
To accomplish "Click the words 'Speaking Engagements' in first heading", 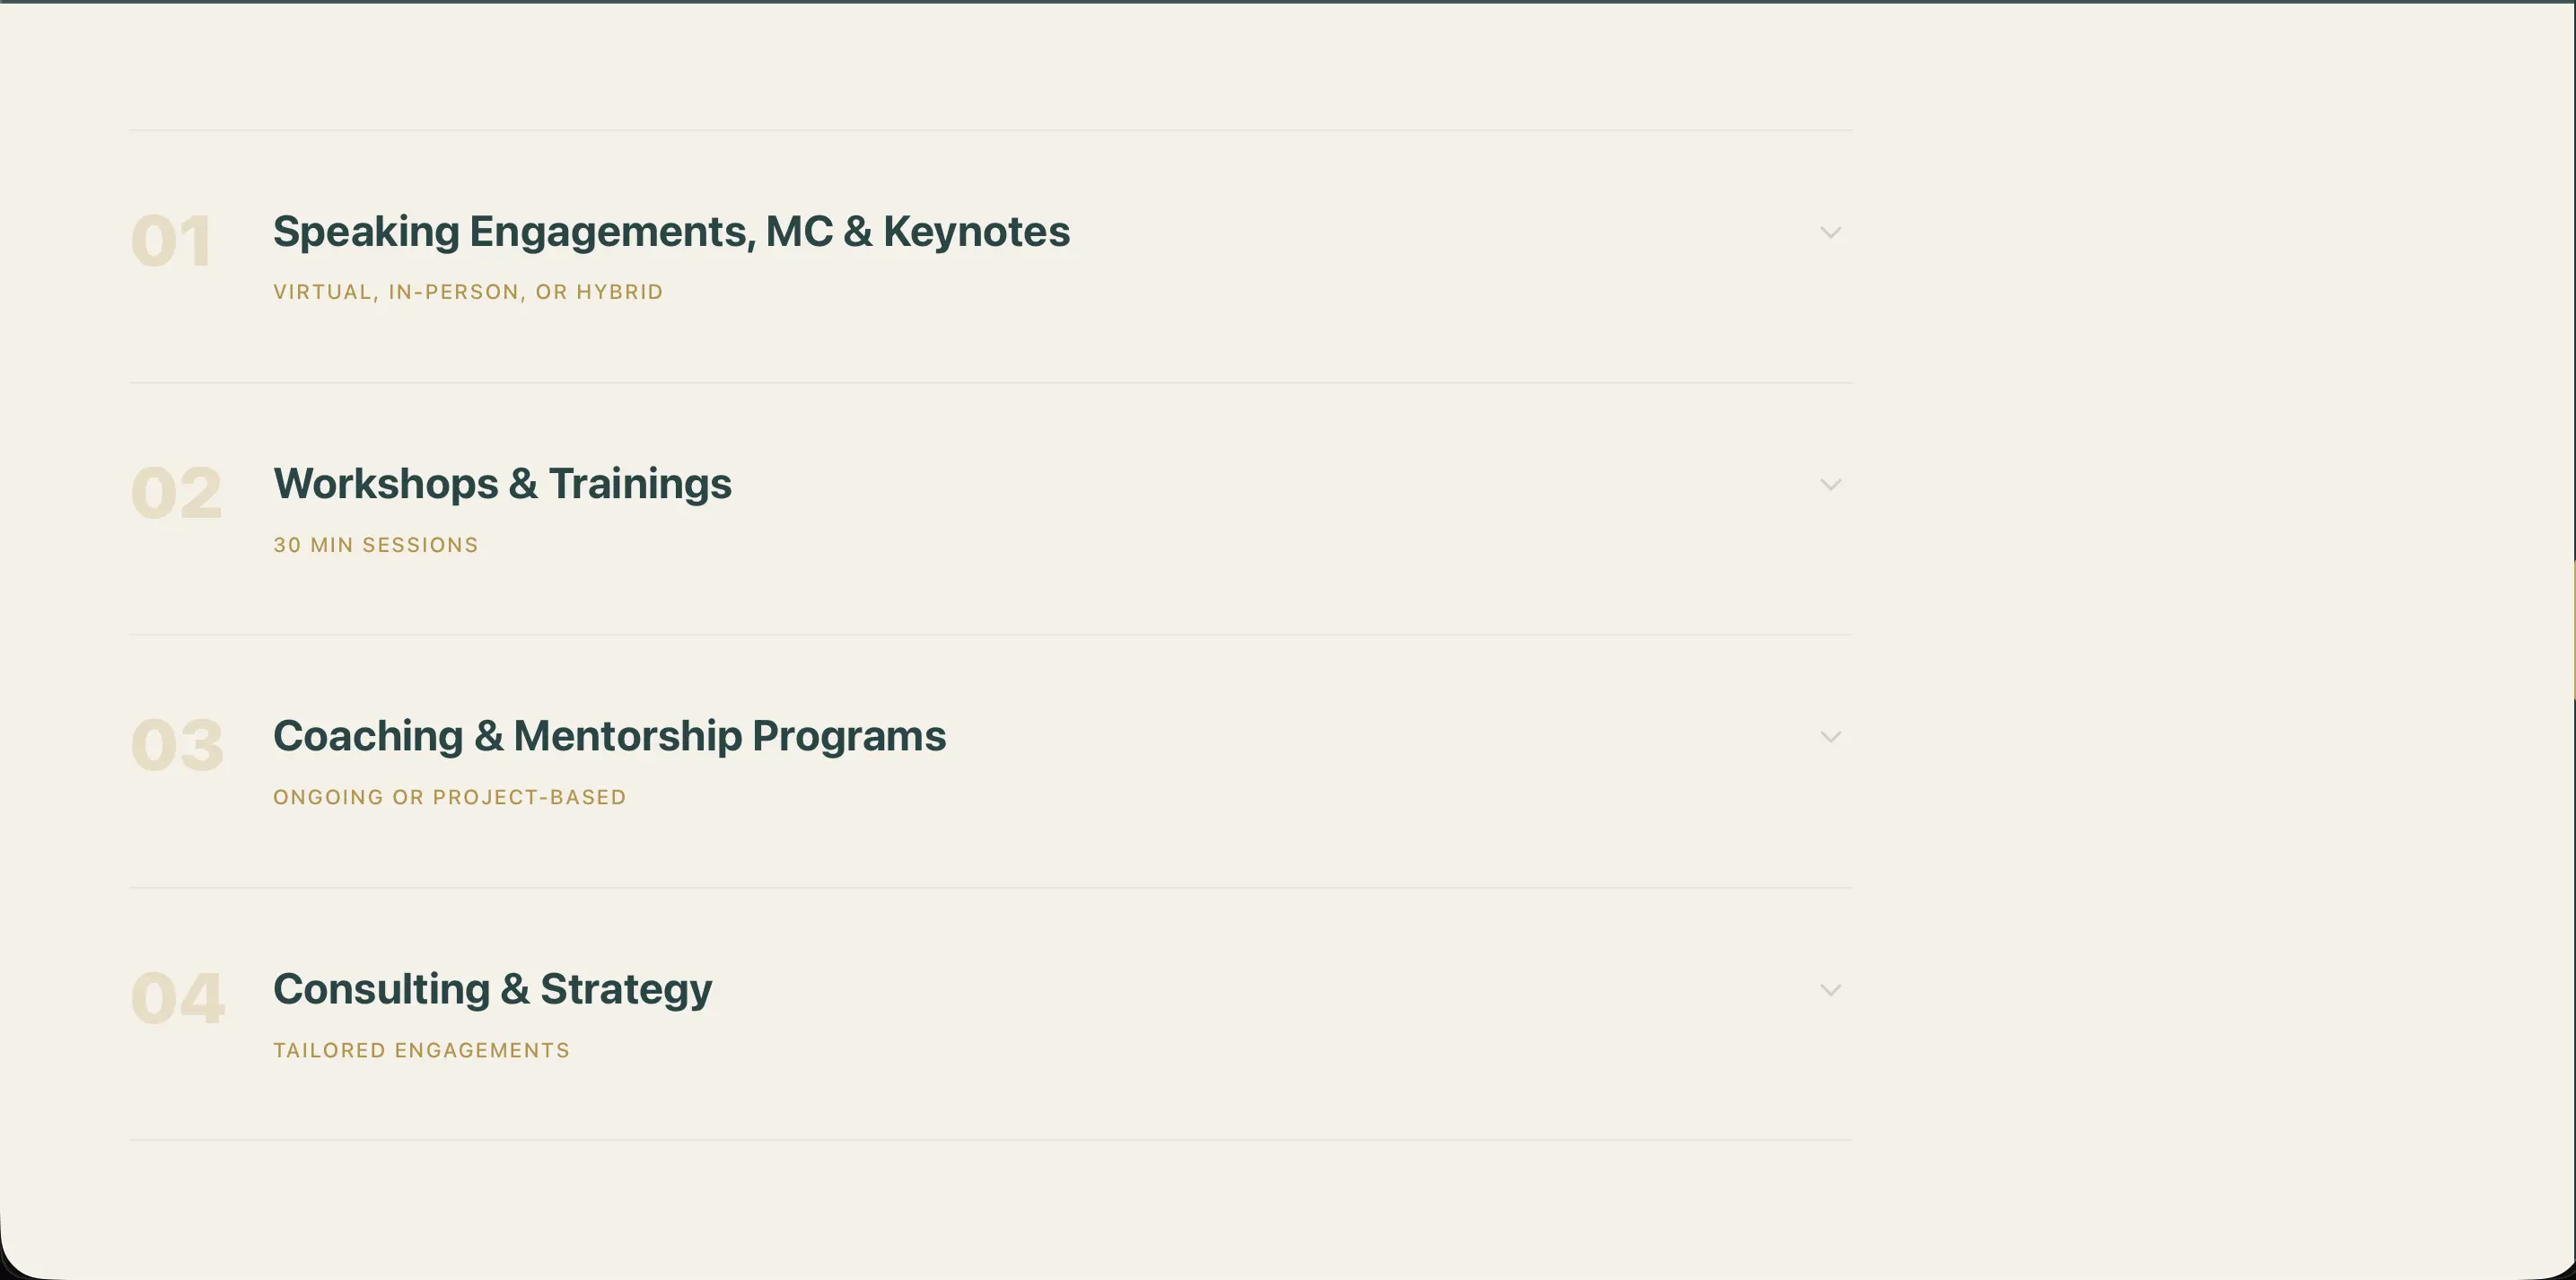I will 510,232.
